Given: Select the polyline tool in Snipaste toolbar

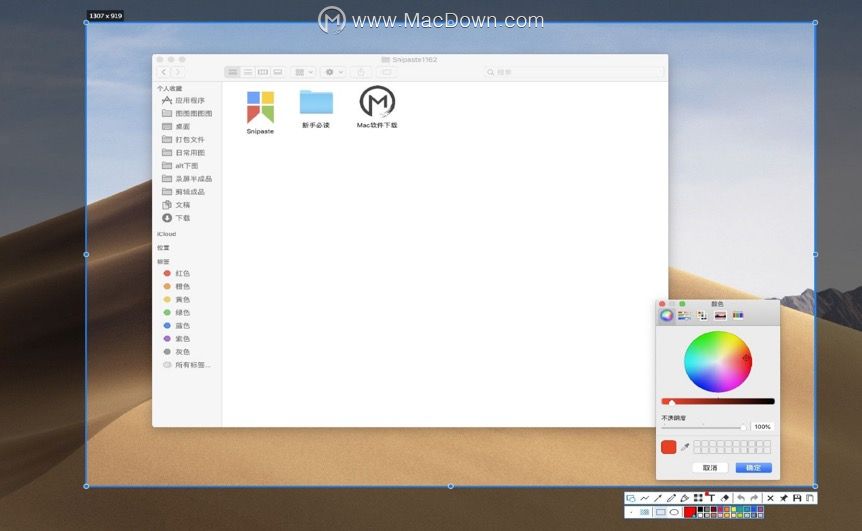Looking at the screenshot, I should [x=645, y=498].
